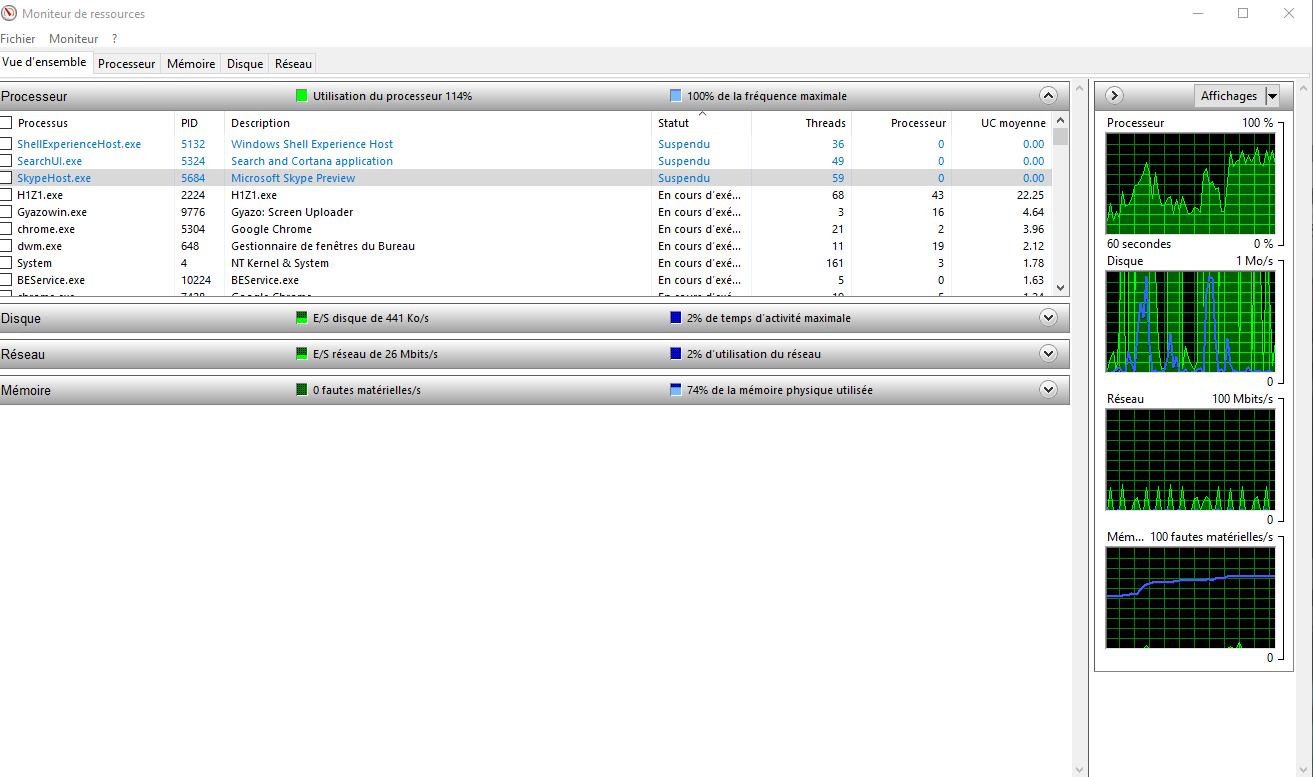Collapse the Processeur section using its chevron

(1048, 96)
